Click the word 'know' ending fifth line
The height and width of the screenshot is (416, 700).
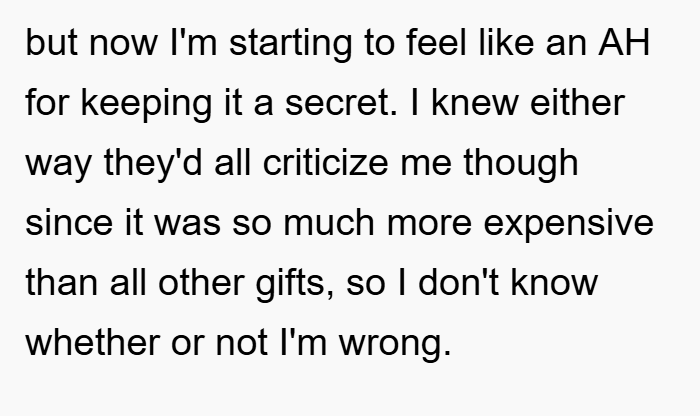tap(554, 282)
